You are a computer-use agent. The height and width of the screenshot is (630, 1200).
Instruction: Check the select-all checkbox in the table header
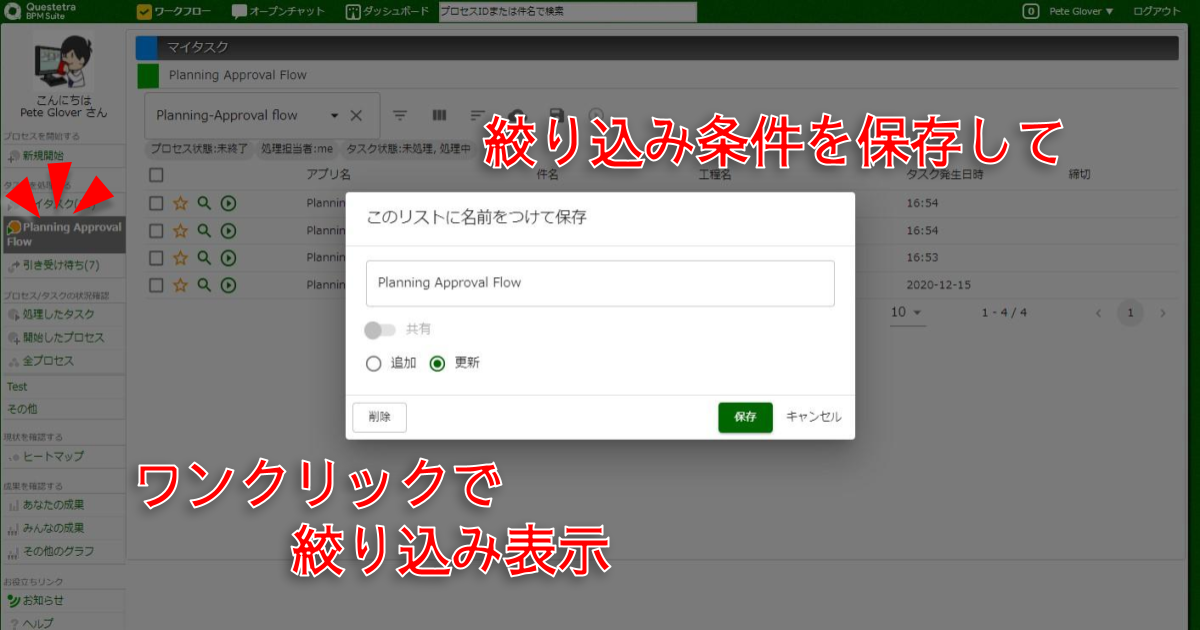coord(156,175)
